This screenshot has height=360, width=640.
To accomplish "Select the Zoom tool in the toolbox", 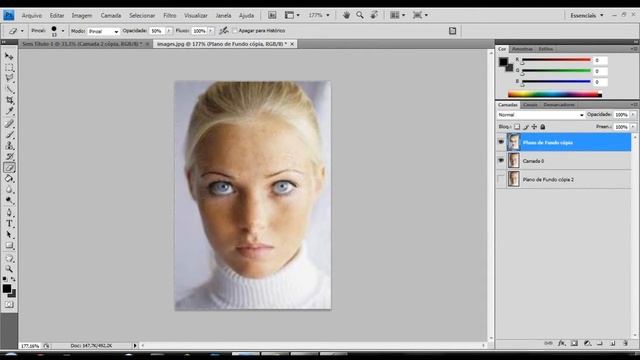I will click(9, 269).
